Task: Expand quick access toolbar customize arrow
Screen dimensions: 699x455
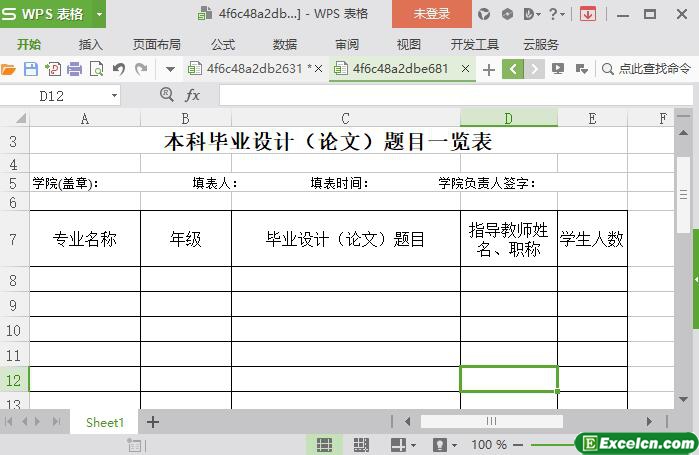Action: pos(170,69)
